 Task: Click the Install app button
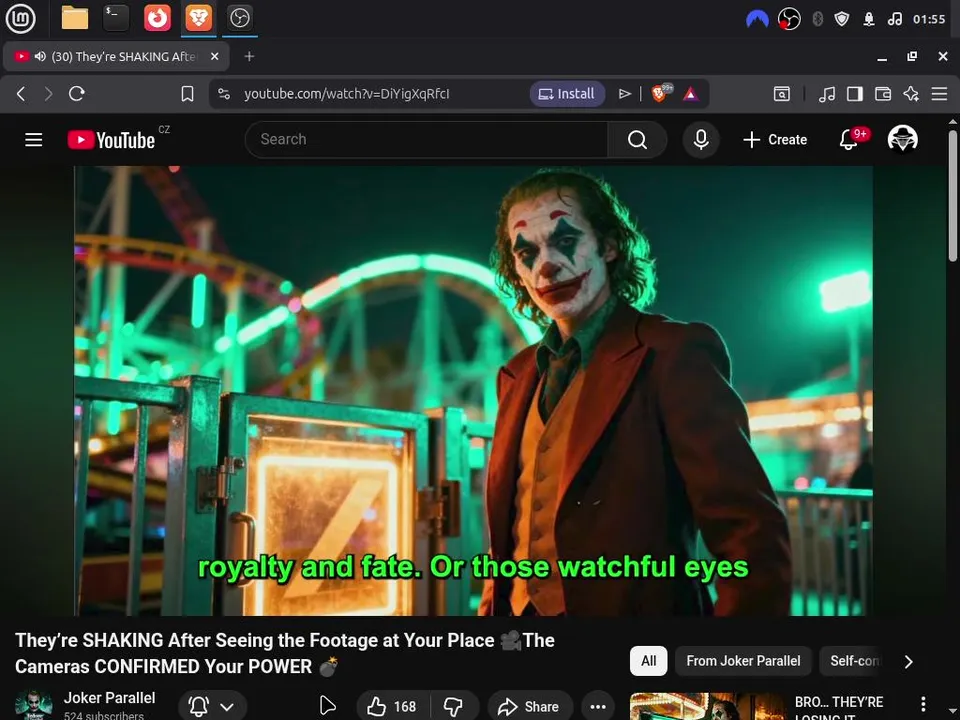click(567, 94)
